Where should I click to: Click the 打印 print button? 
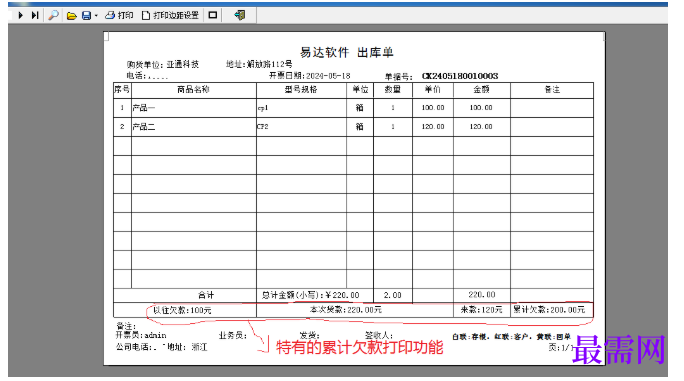tap(119, 15)
